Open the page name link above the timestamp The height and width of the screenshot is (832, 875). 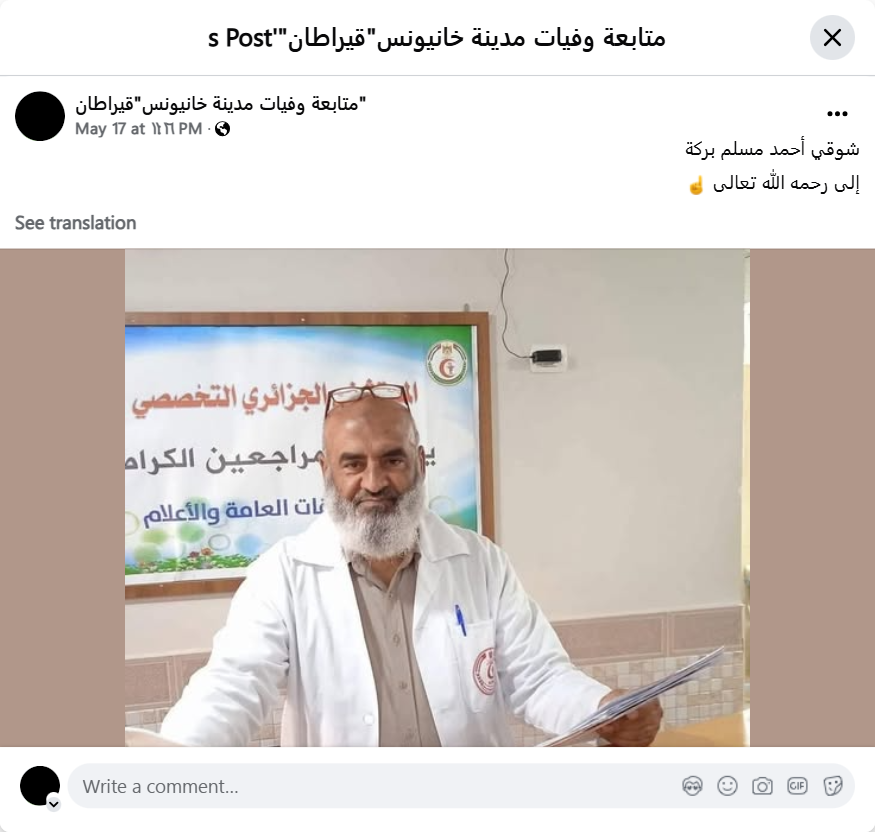220,103
